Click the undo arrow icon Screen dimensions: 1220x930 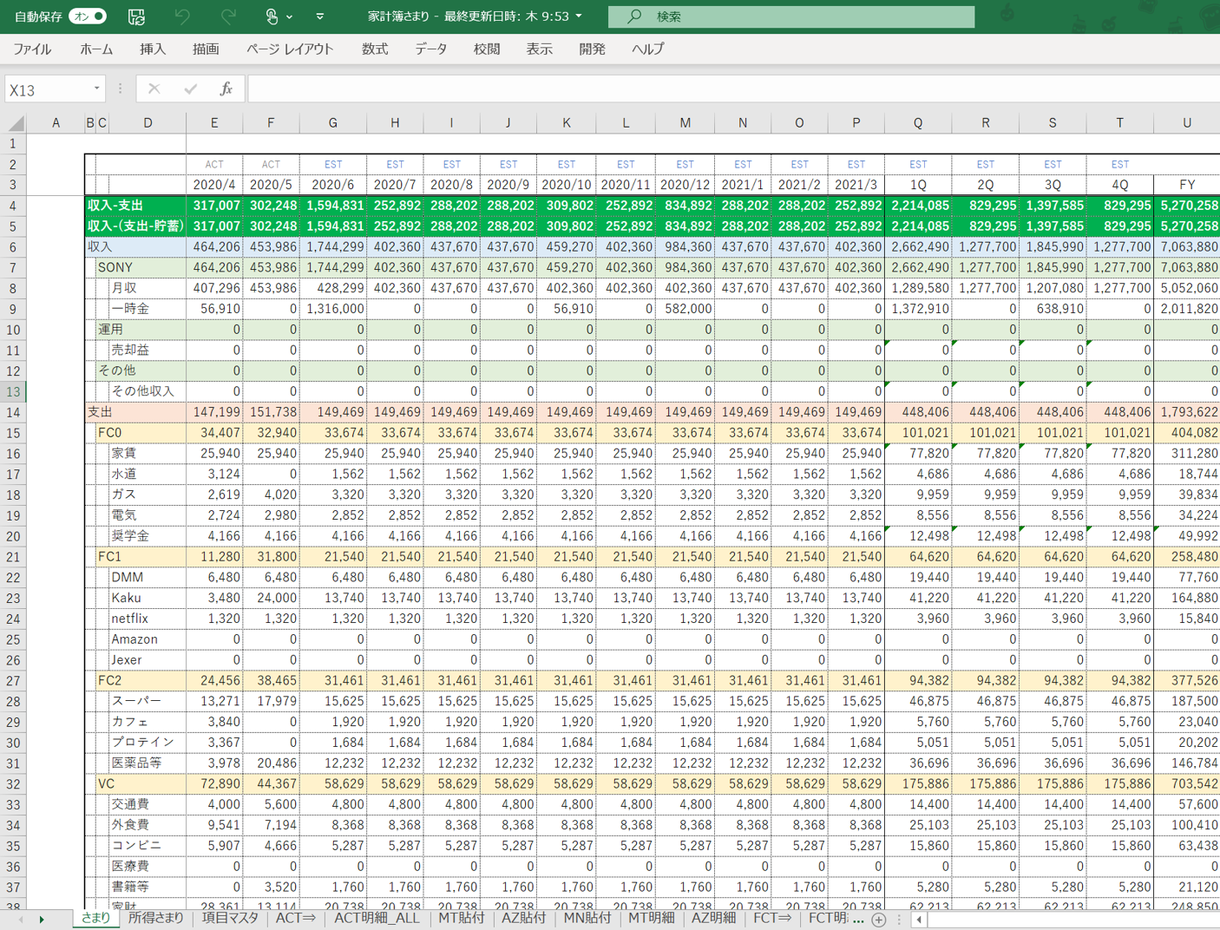point(182,17)
